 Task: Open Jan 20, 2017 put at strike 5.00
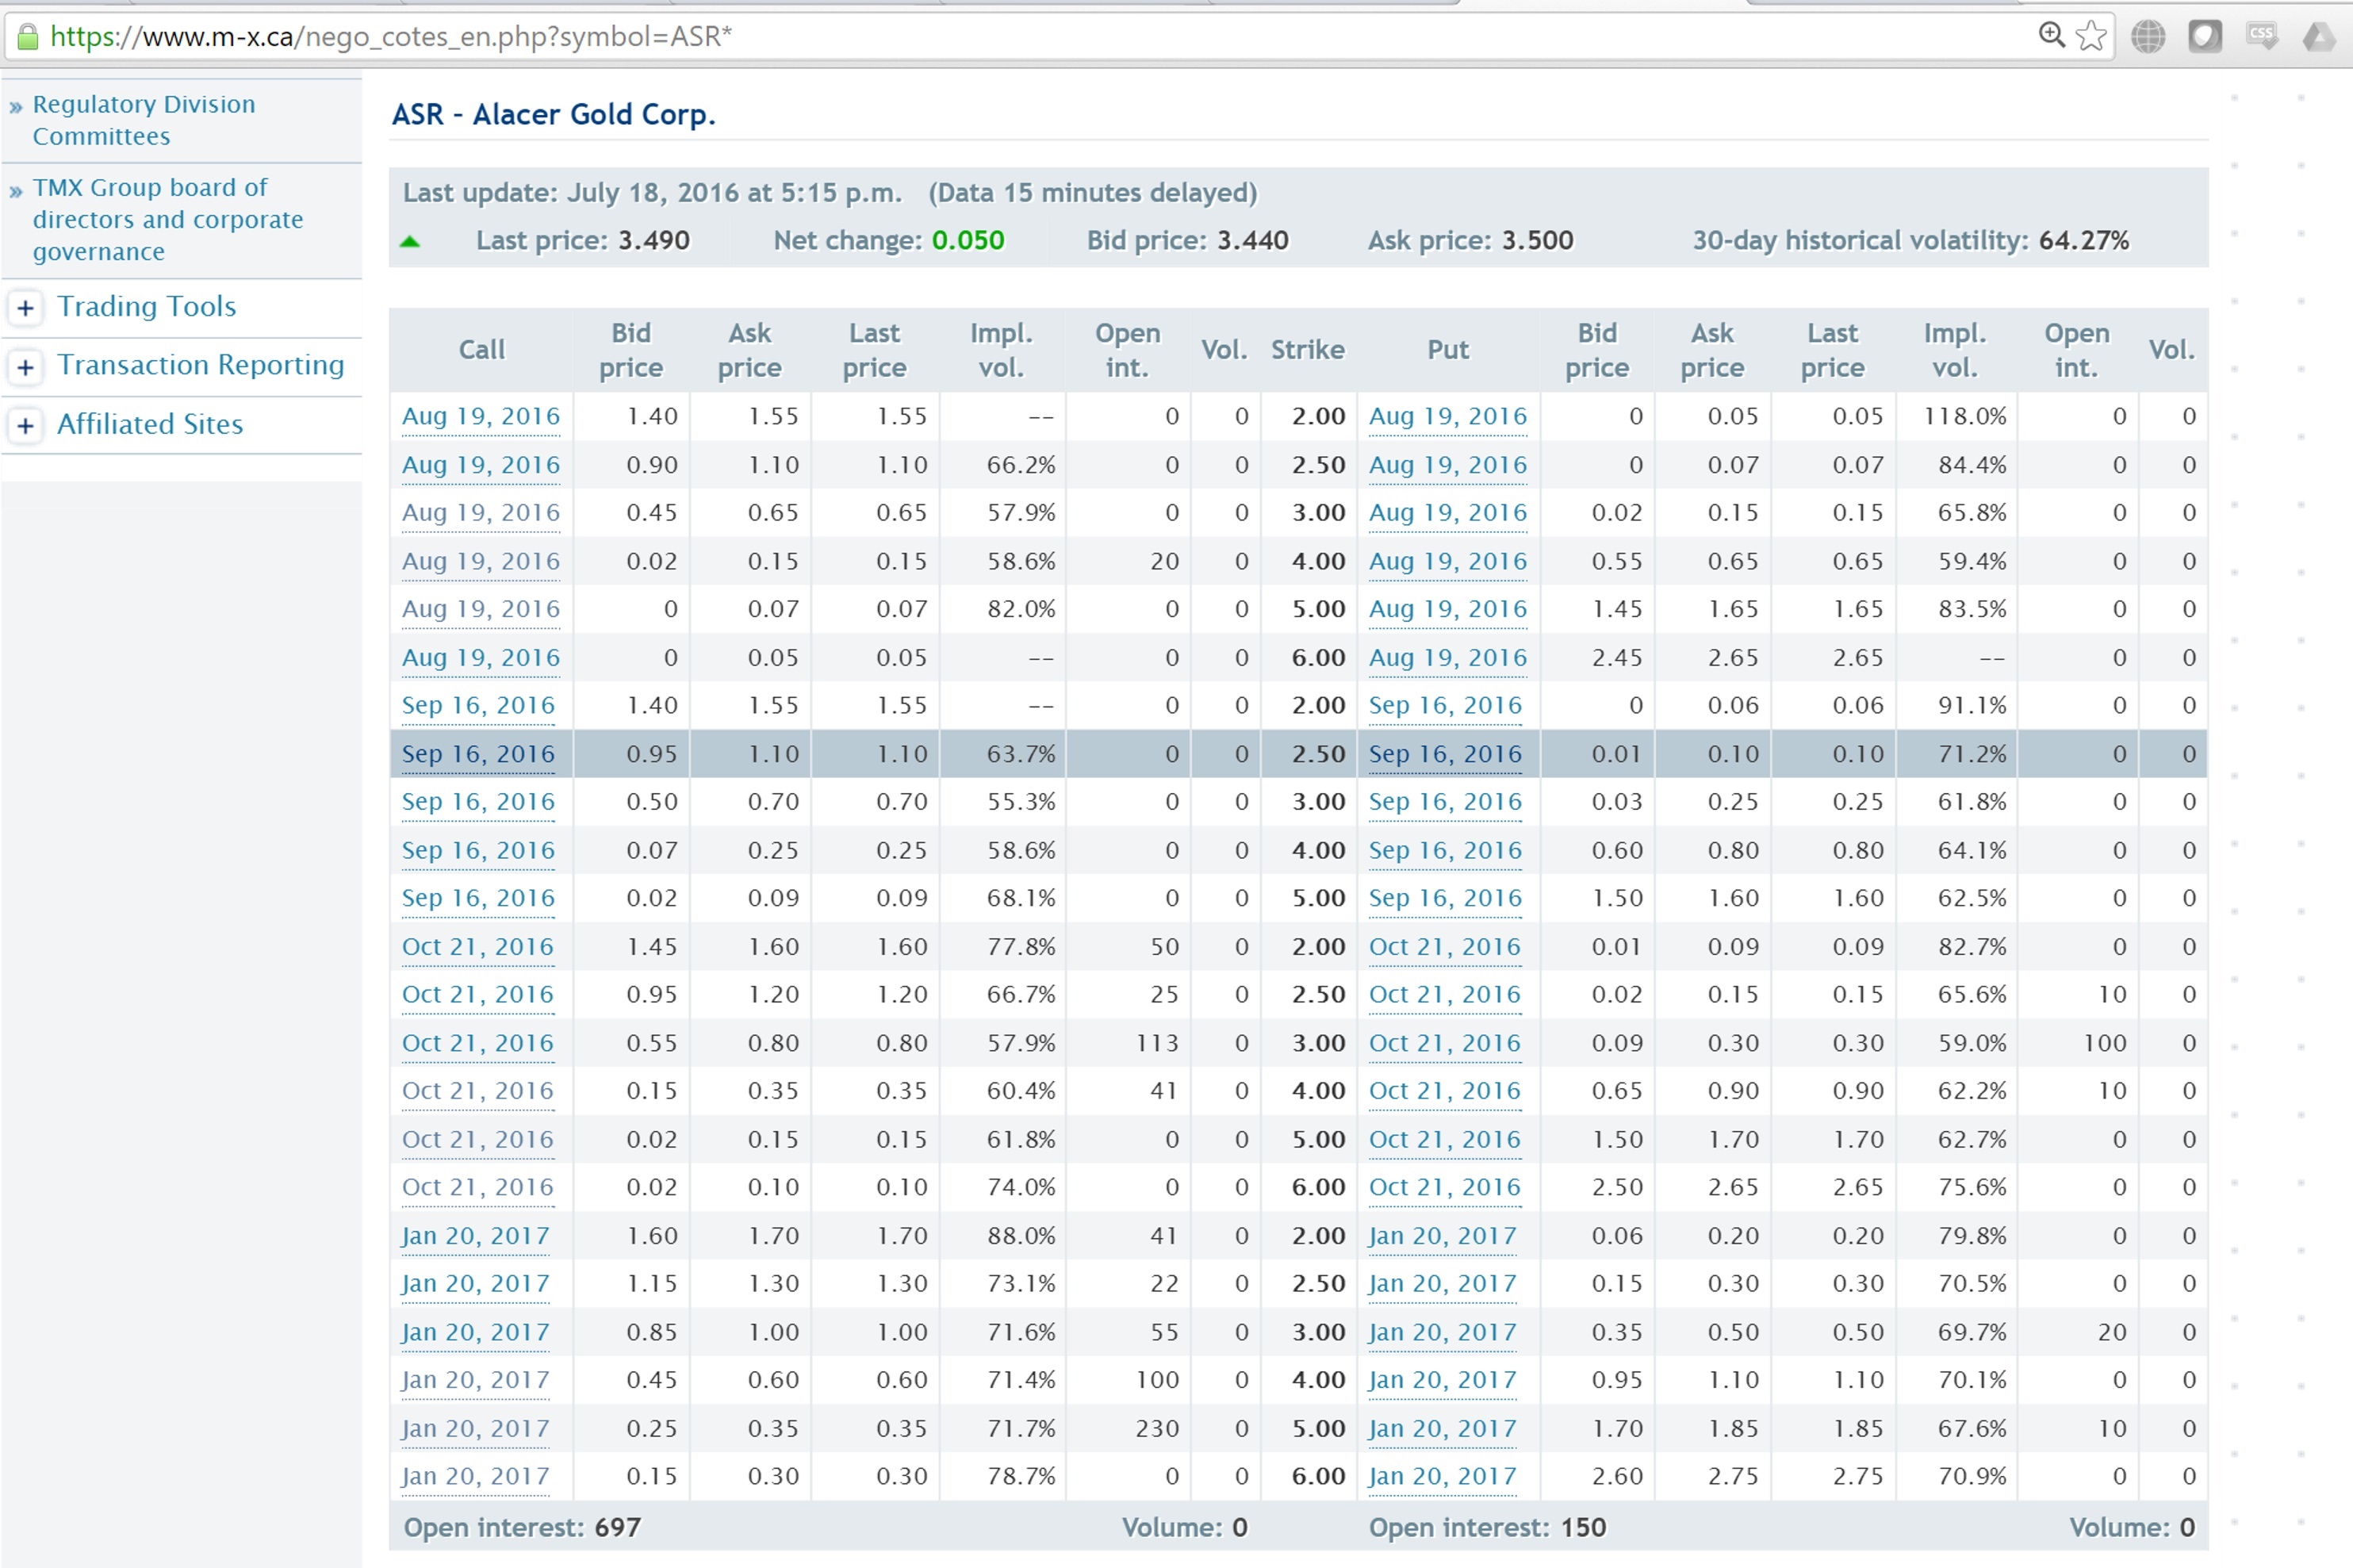click(x=1442, y=1429)
